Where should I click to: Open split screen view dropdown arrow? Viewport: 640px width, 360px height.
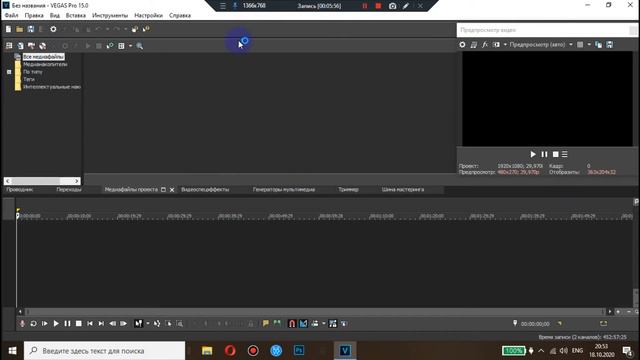point(505,45)
